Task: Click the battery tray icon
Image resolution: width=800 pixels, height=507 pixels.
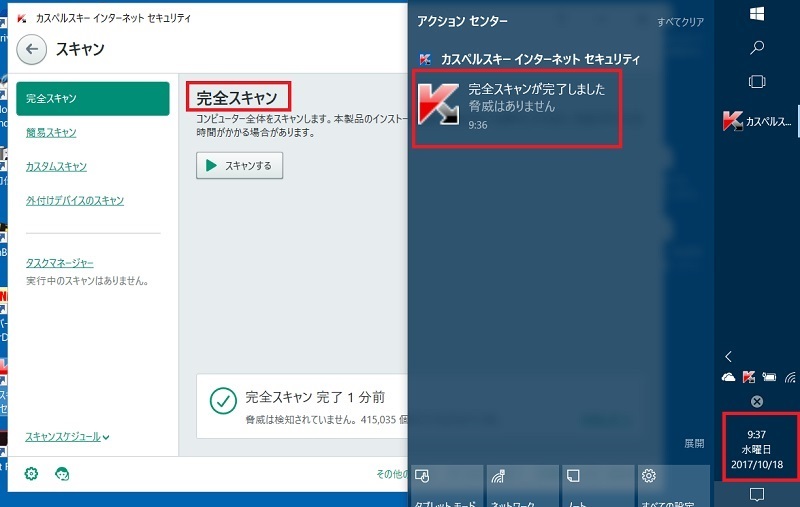Action: point(769,377)
